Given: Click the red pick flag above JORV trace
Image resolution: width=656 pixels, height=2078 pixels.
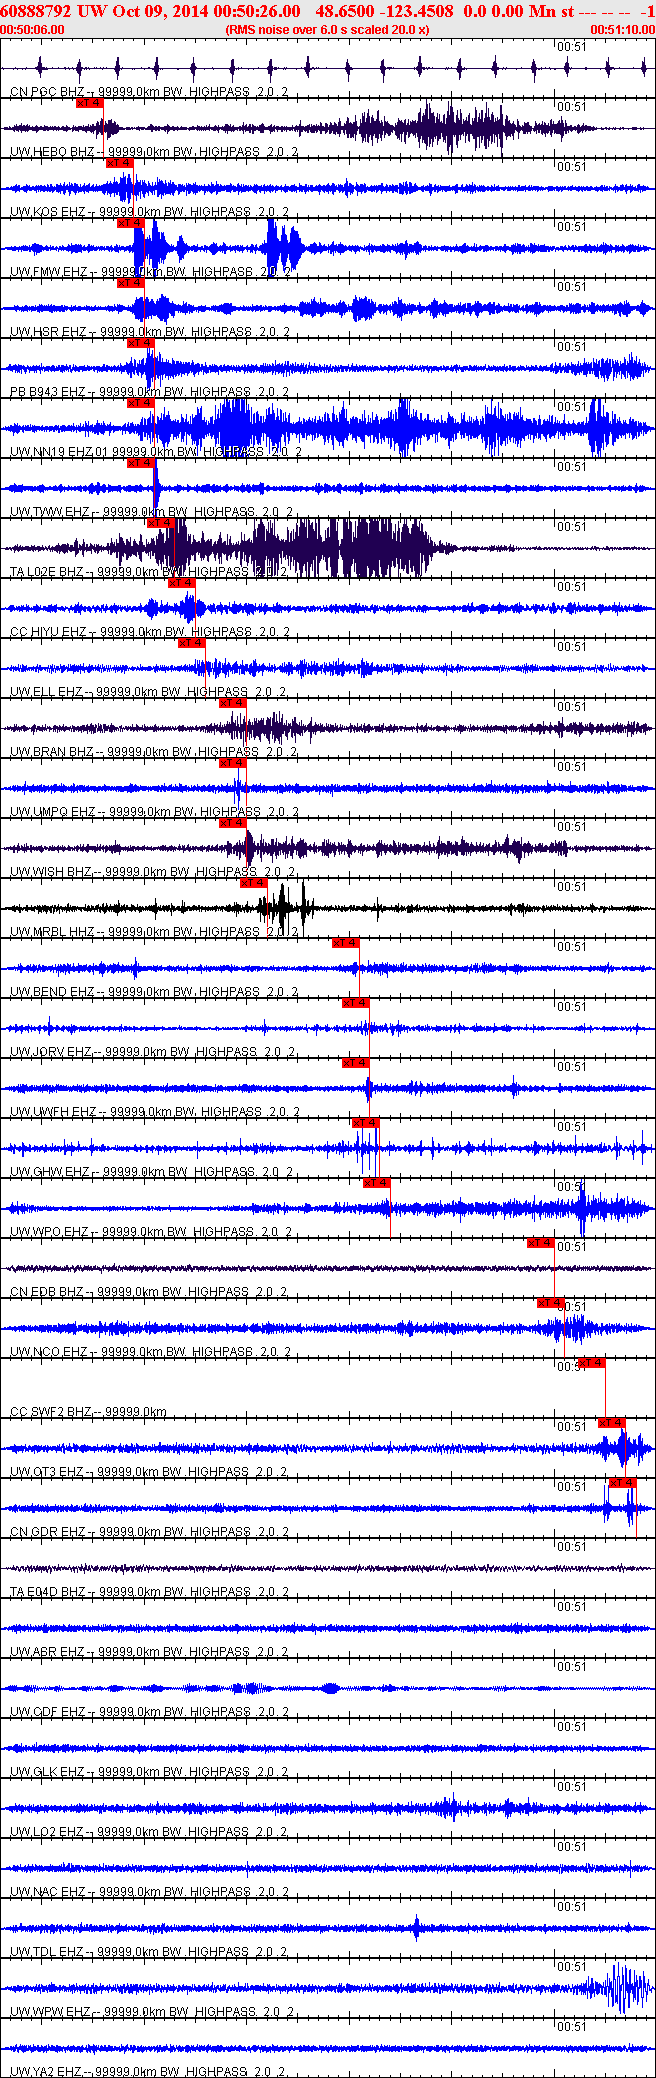Looking at the screenshot, I should [x=356, y=1003].
